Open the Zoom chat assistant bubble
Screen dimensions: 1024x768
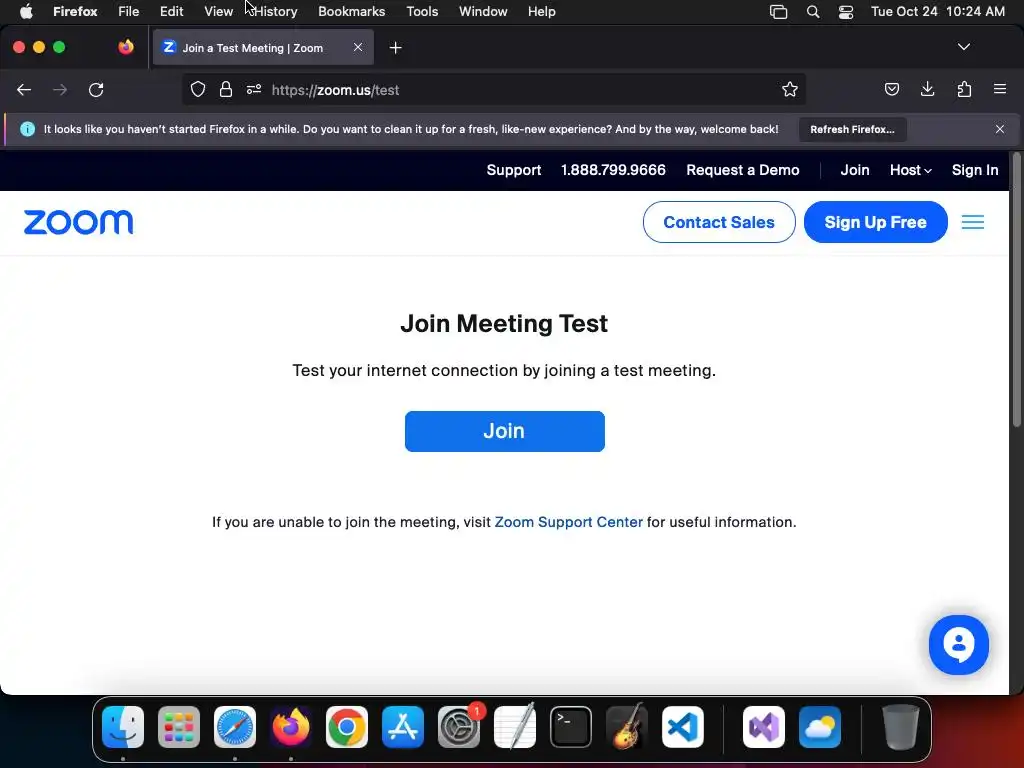click(959, 645)
